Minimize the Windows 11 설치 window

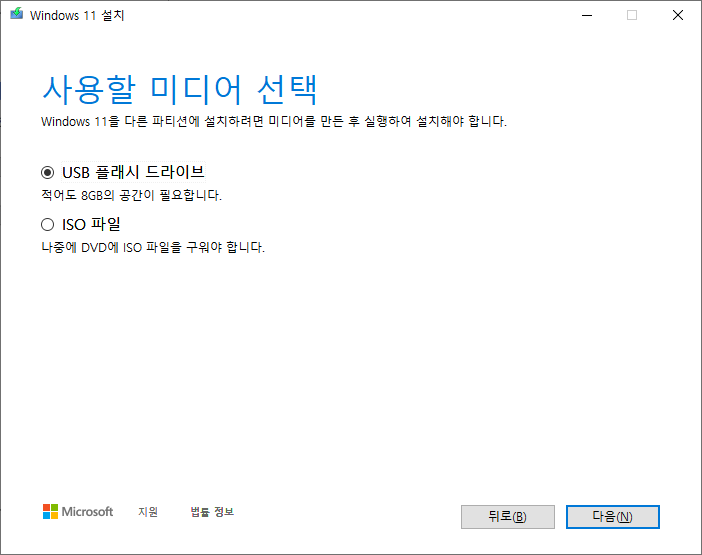tap(587, 15)
